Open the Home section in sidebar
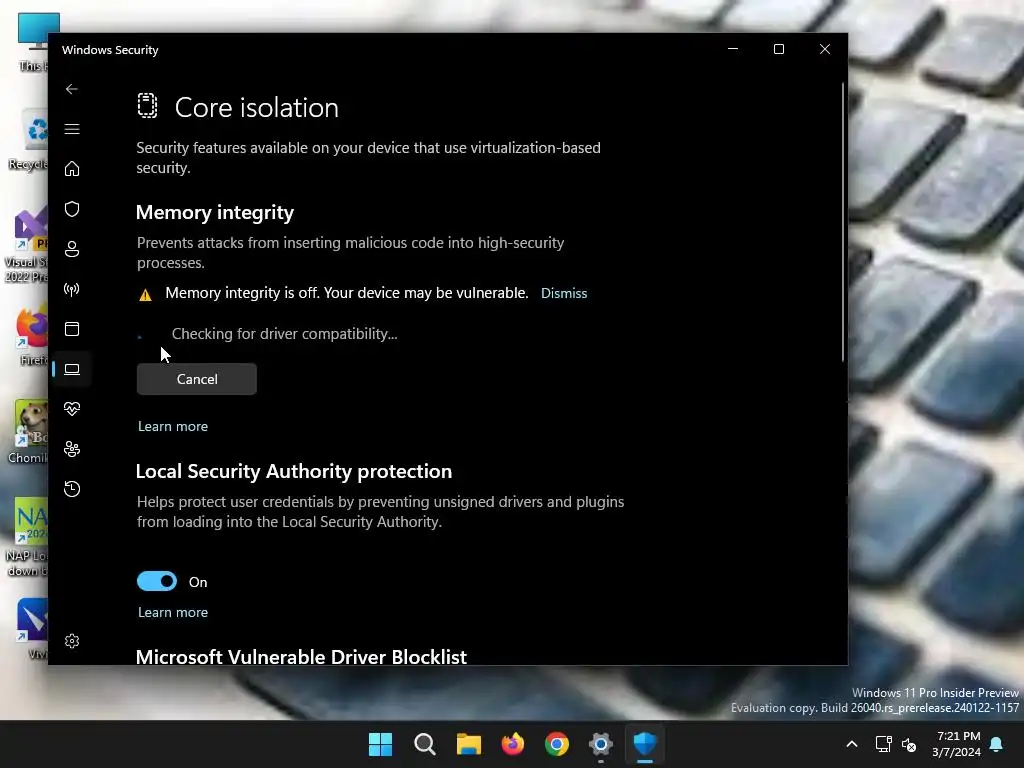The image size is (1024, 768). (x=72, y=169)
